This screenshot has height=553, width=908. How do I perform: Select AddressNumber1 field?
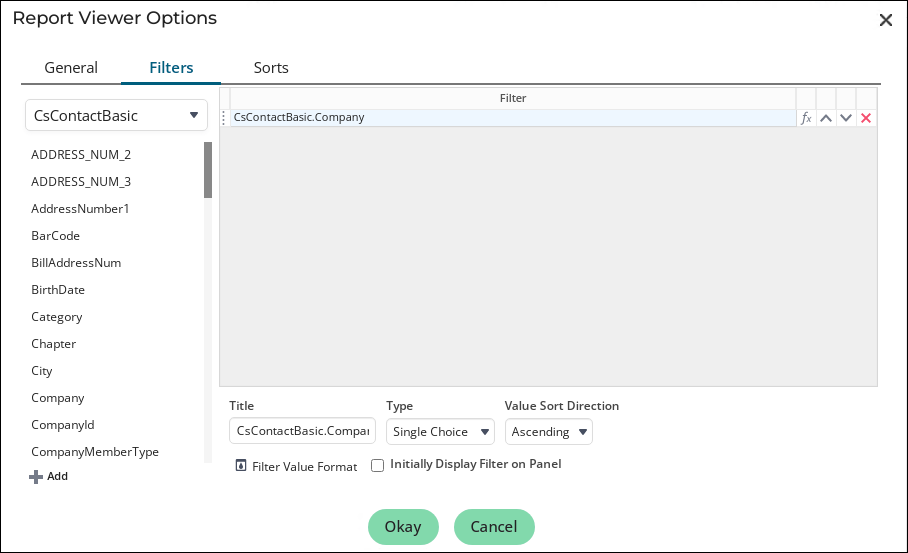coord(80,209)
